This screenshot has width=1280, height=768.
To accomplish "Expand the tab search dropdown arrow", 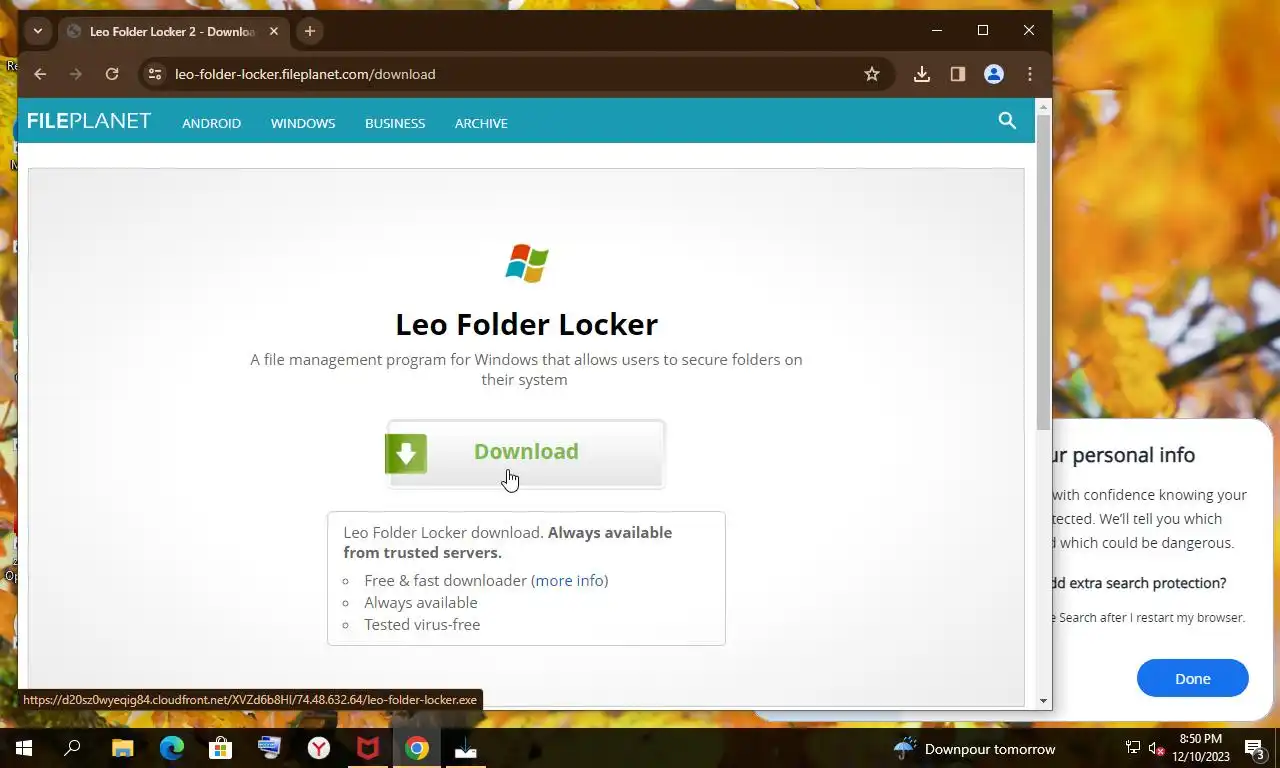I will (38, 31).
